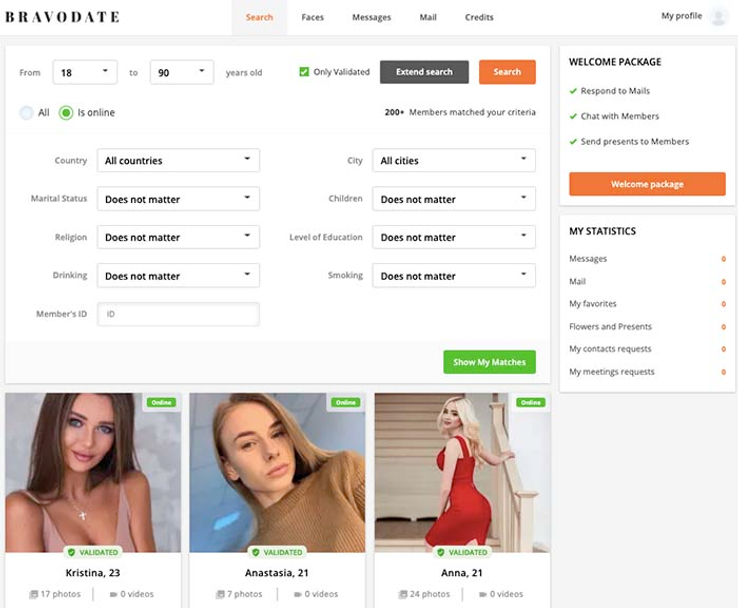
Task: Open the Country dropdown
Action: pyautogui.click(x=178, y=160)
